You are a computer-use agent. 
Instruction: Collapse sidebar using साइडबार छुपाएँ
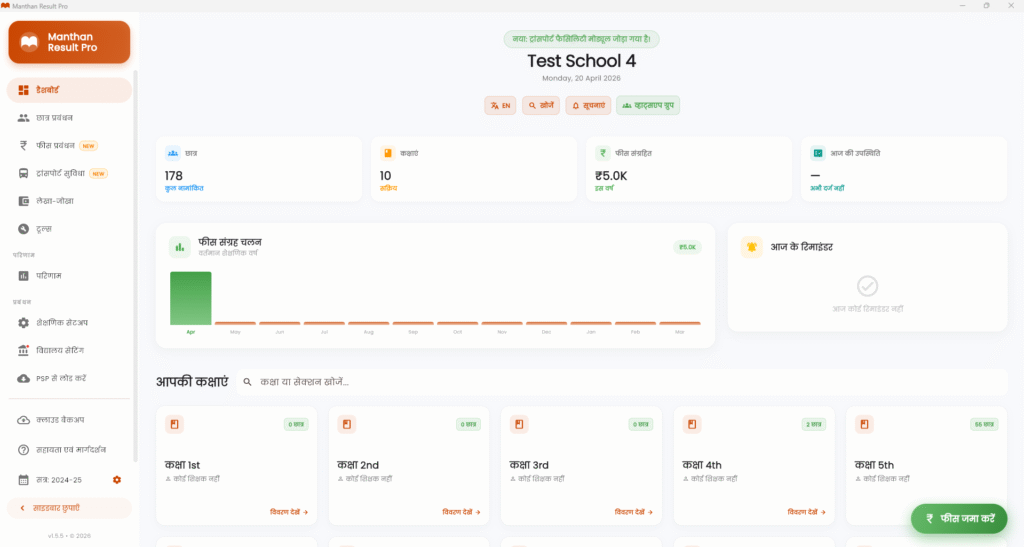(70, 508)
